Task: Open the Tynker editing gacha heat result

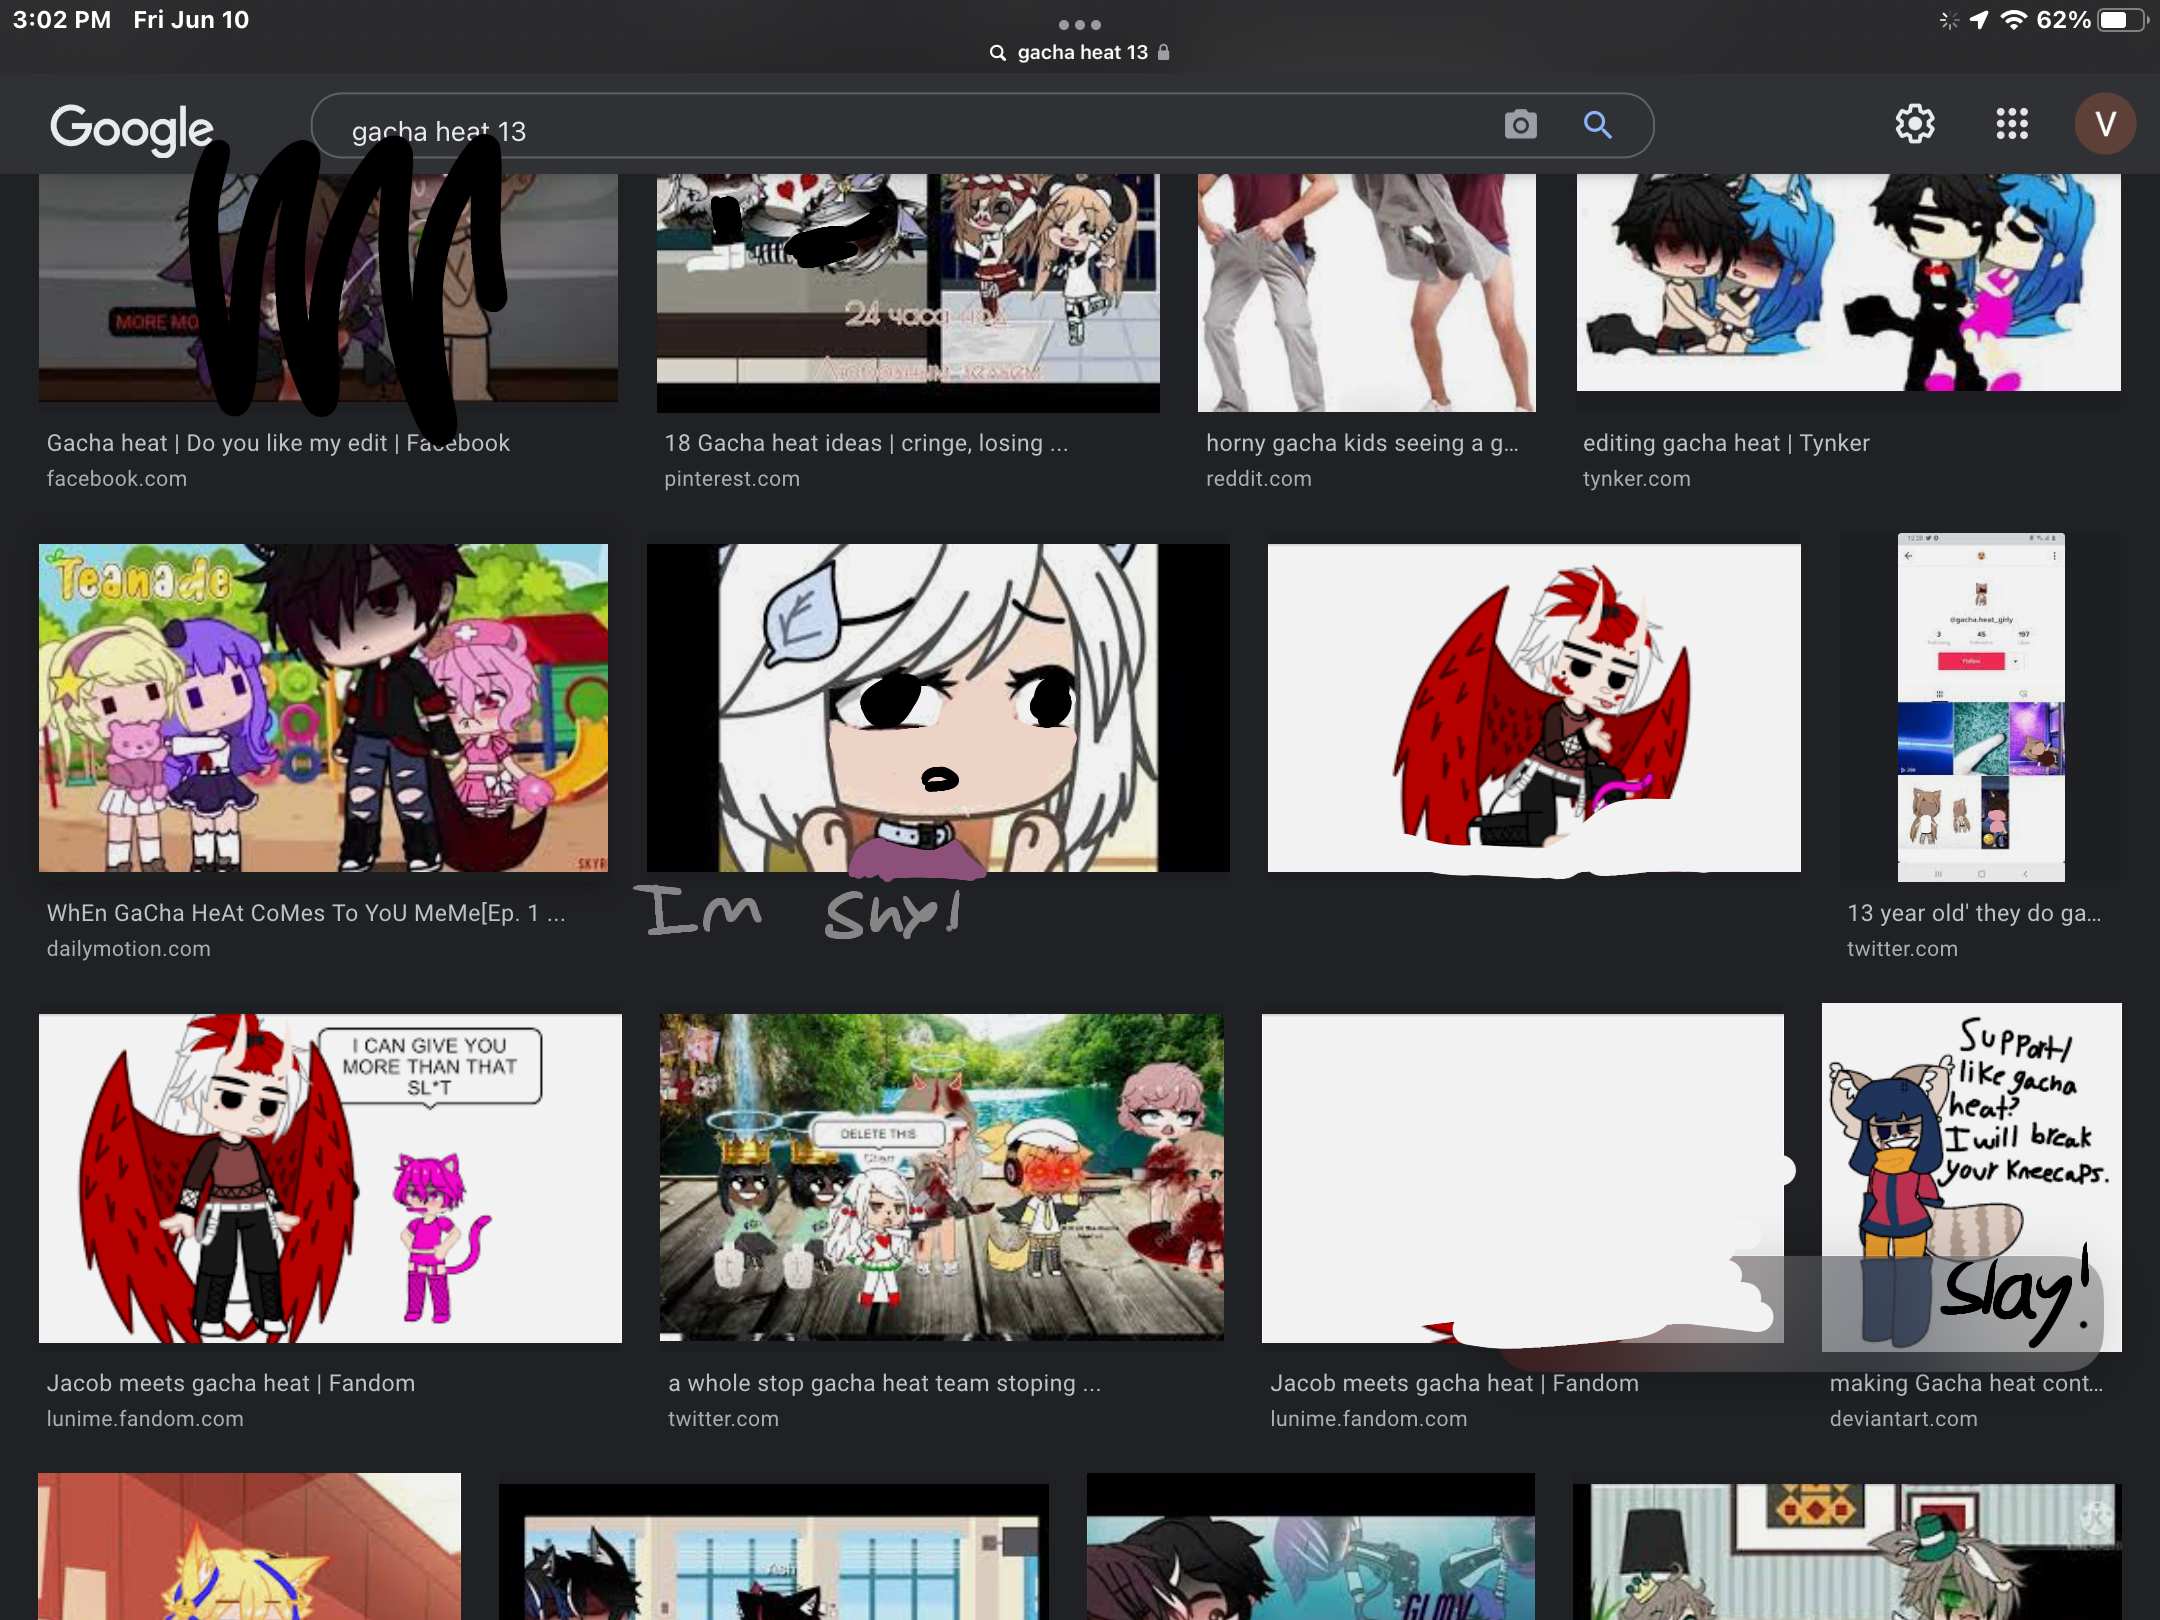Action: coord(1726,443)
